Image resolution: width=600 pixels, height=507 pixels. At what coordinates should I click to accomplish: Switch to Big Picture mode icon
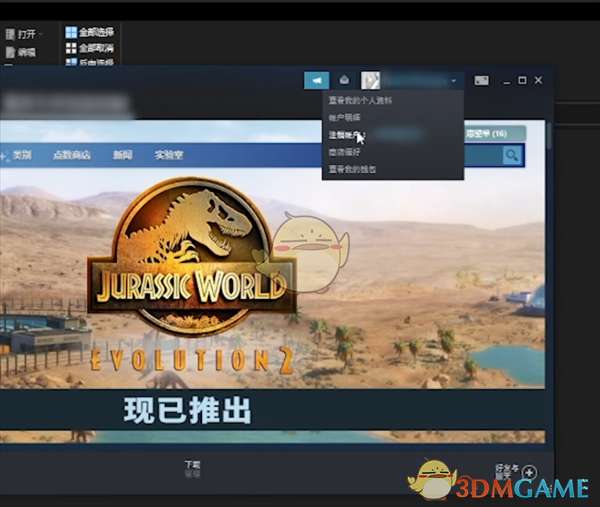coord(481,80)
